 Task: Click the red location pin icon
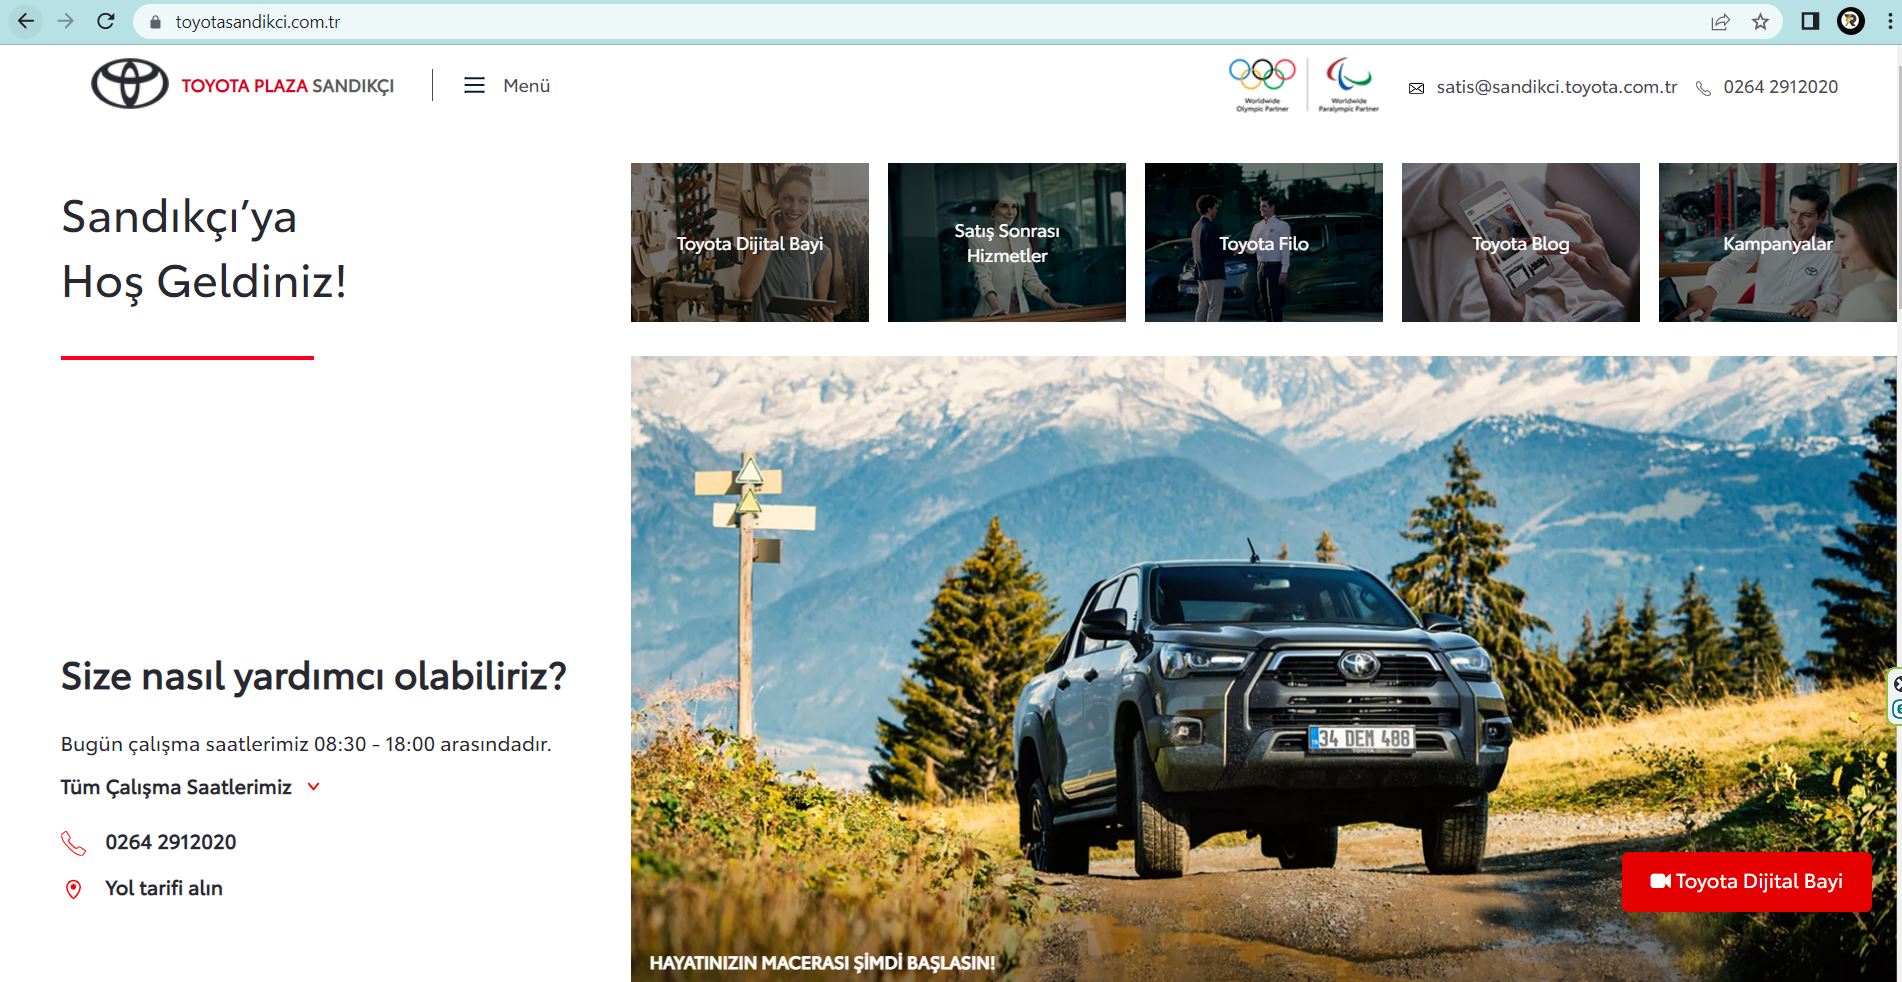[73, 889]
